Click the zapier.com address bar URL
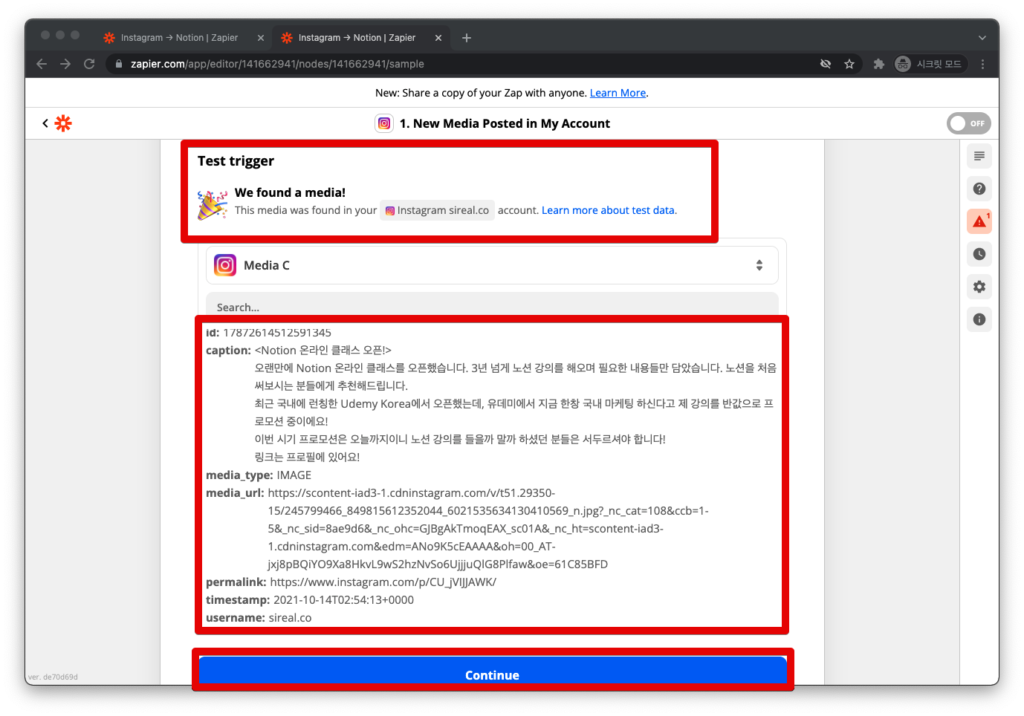1024x716 pixels. click(x=277, y=64)
